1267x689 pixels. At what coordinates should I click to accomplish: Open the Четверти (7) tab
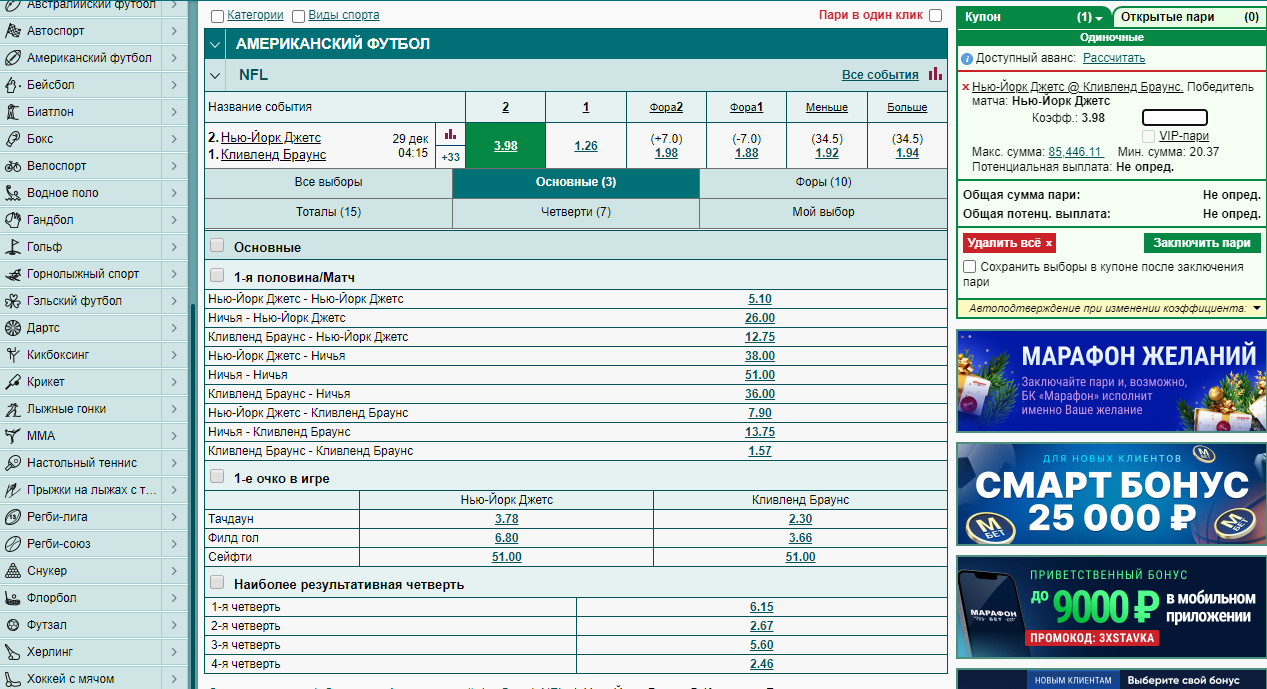click(576, 212)
